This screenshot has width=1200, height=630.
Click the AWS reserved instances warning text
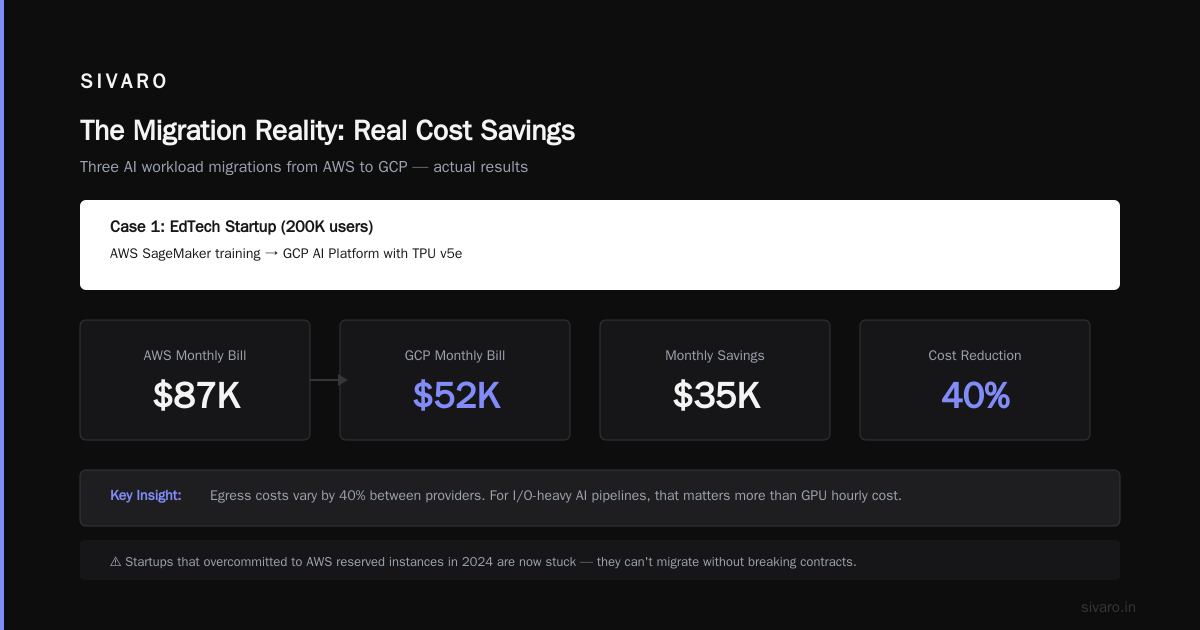491,562
